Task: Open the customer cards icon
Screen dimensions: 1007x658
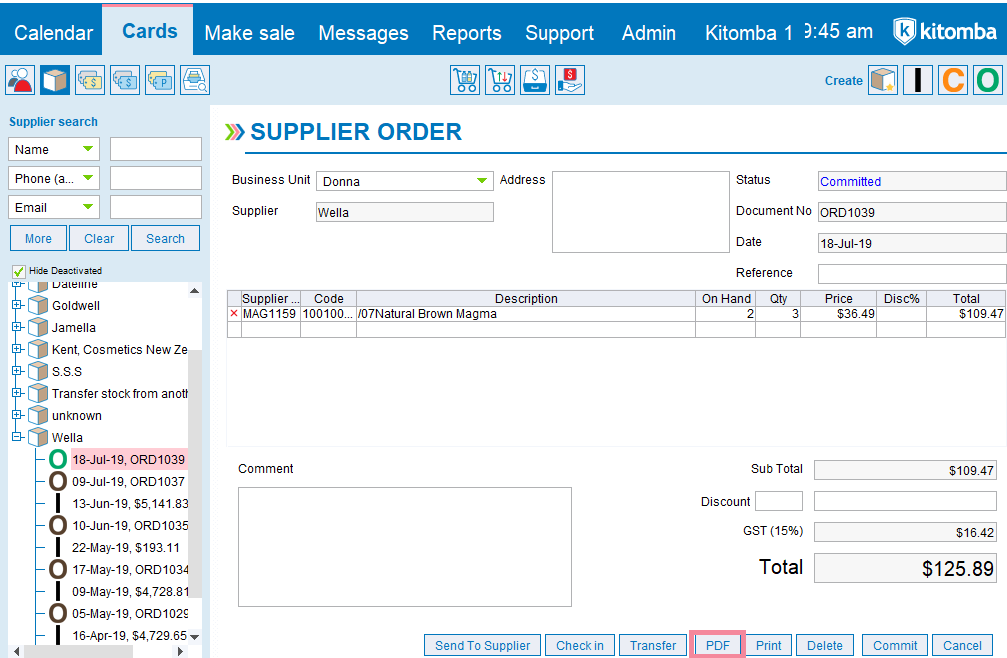Action: click(x=20, y=80)
